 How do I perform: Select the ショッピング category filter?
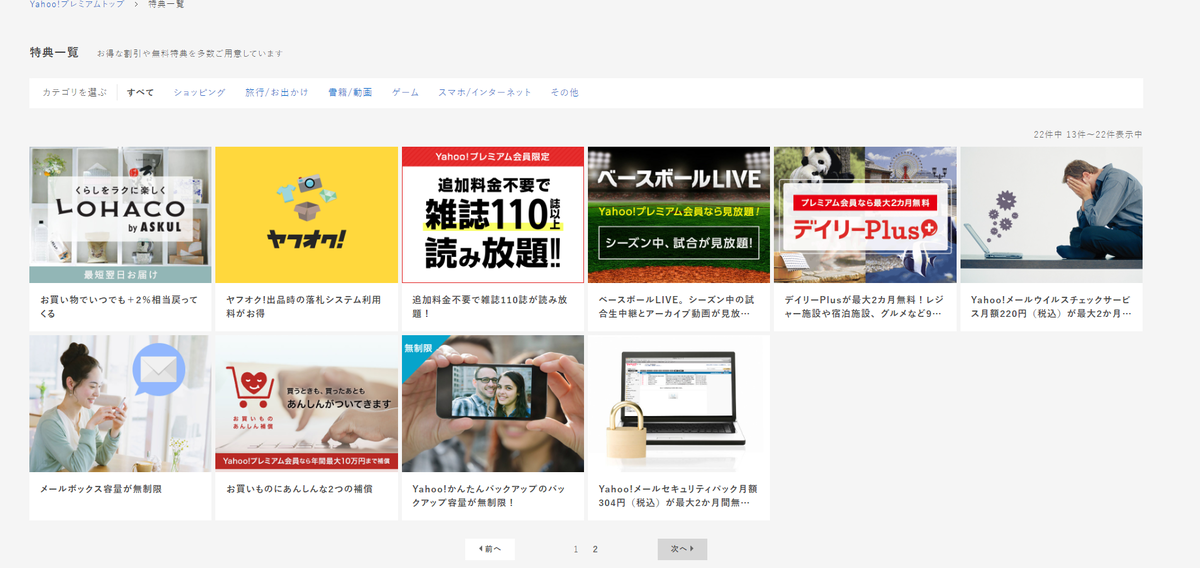(x=199, y=93)
